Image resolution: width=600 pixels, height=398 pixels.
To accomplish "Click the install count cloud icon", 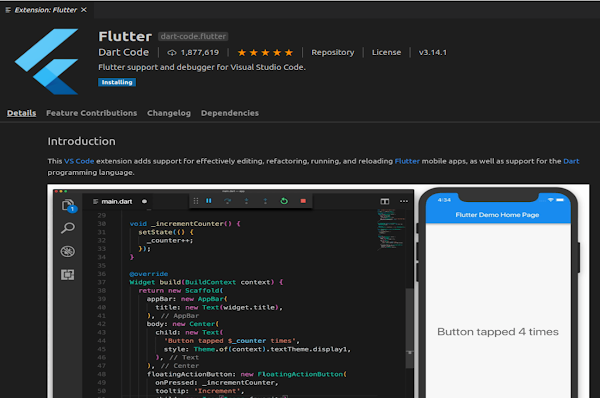I will pyautogui.click(x=172, y=52).
